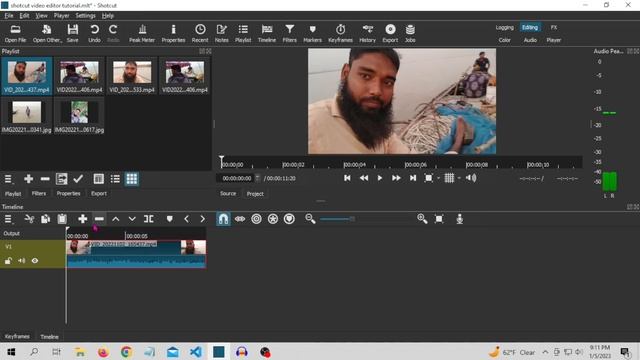This screenshot has width=640, height=360.
Task: Open the Jobs panel
Action: coord(410,33)
